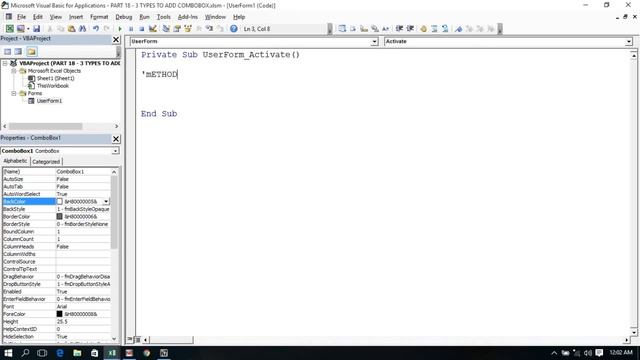Save the project with the floppy disk icon
The height and width of the screenshot is (360, 640).
tap(36, 29)
